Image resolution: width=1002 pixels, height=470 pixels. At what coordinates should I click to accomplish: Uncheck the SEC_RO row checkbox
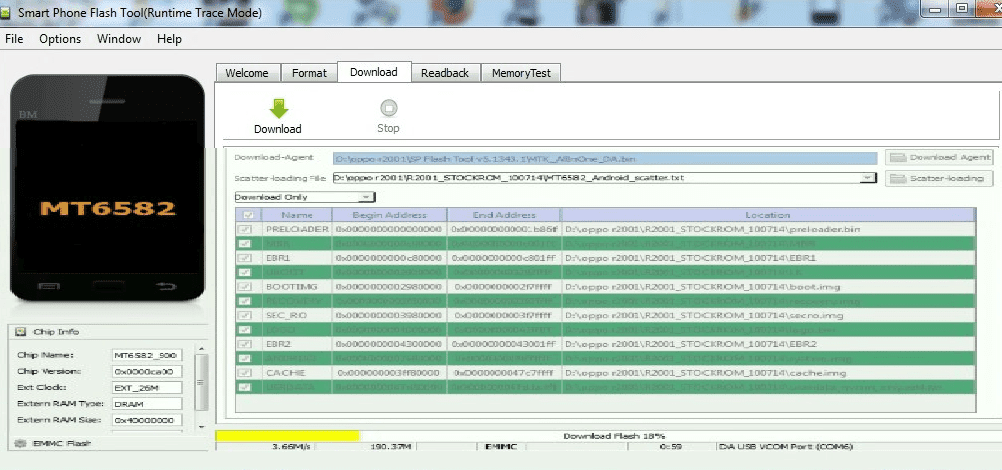tap(245, 315)
